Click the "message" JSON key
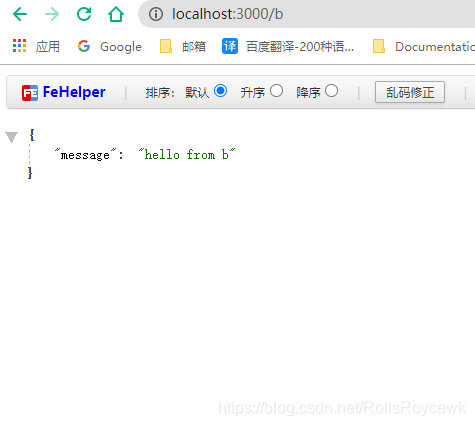Screen dimensions: 475x426 click(86, 155)
